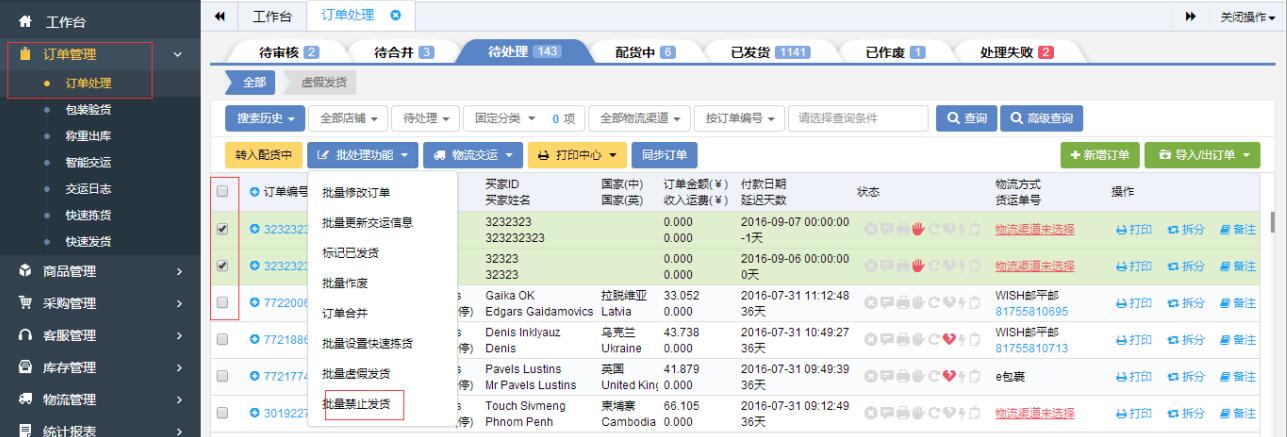Viewport: 1287px width, 437px height.
Task: Open the 固定分类 dropdown
Action: pyautogui.click(x=523, y=118)
